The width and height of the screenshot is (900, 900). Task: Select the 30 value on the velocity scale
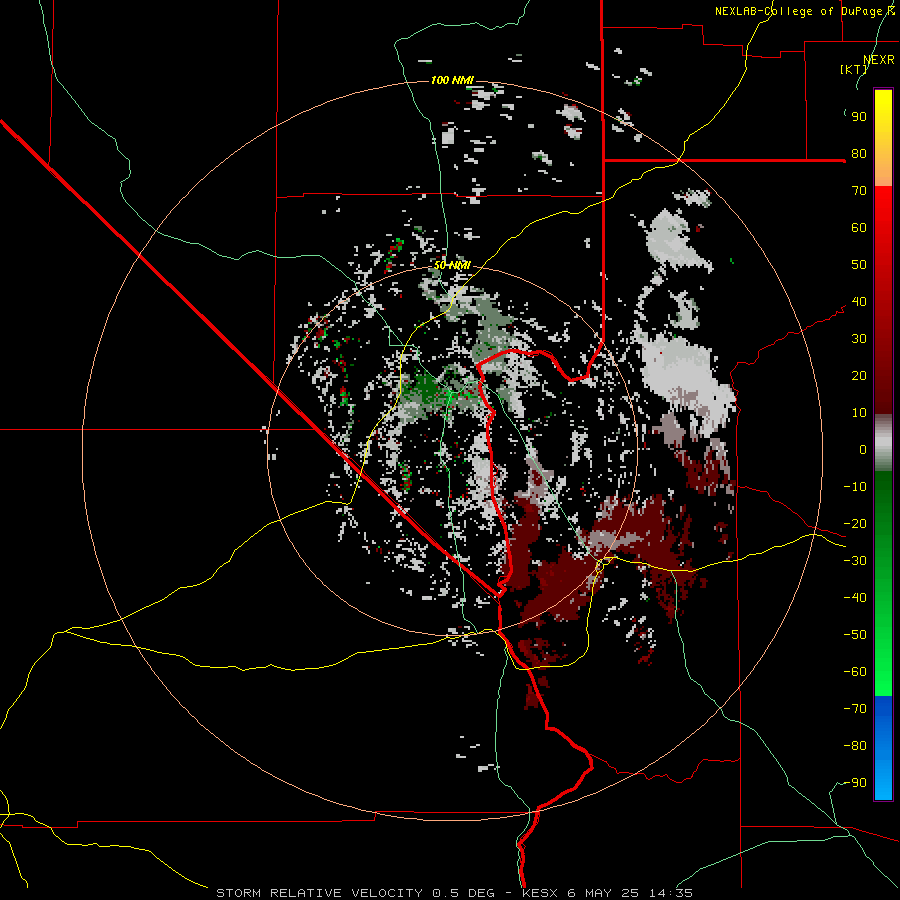pos(859,339)
